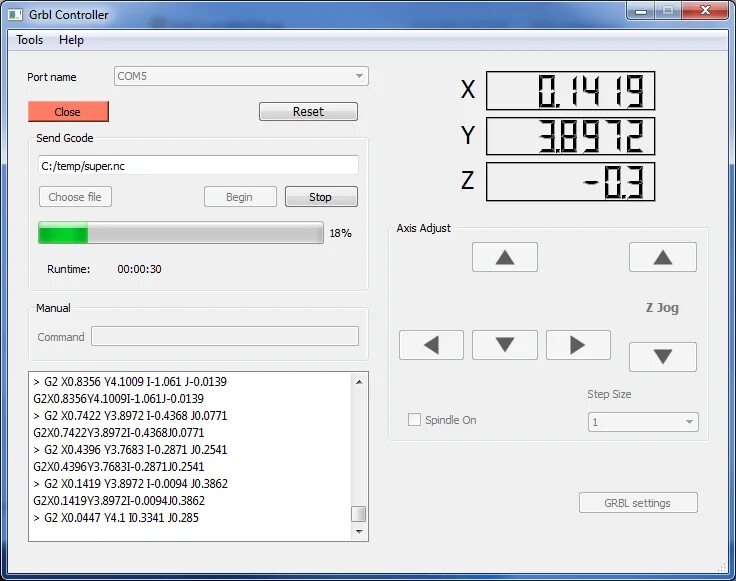Viewport: 736px width, 581px height.
Task: Jog Z axis up with arrow button
Action: [x=662, y=257]
